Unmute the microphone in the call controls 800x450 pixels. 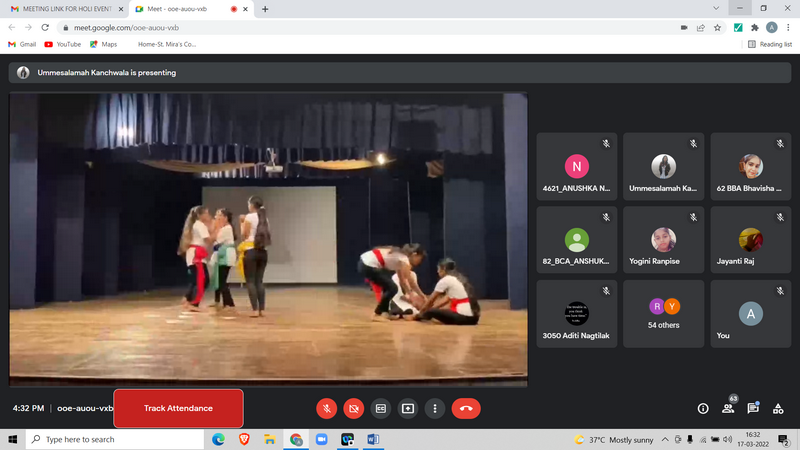326,408
